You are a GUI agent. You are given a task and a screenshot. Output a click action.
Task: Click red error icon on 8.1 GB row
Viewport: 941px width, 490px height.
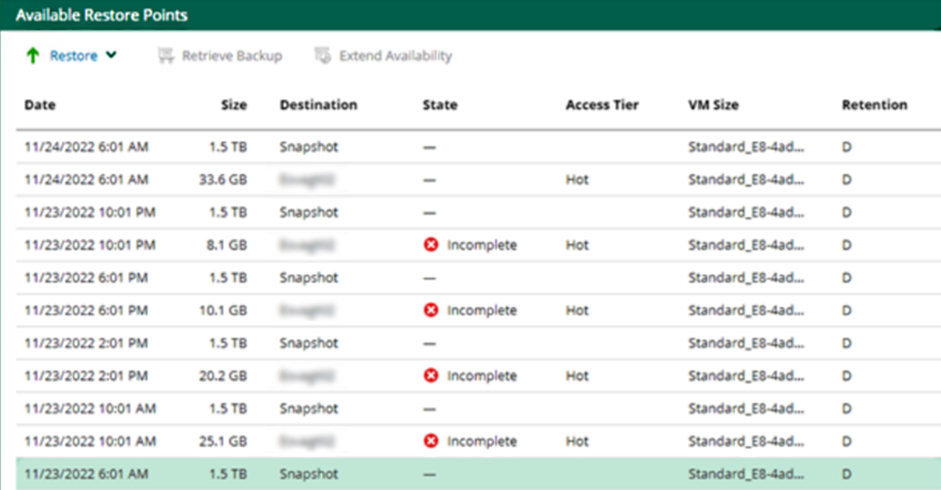[x=431, y=244]
